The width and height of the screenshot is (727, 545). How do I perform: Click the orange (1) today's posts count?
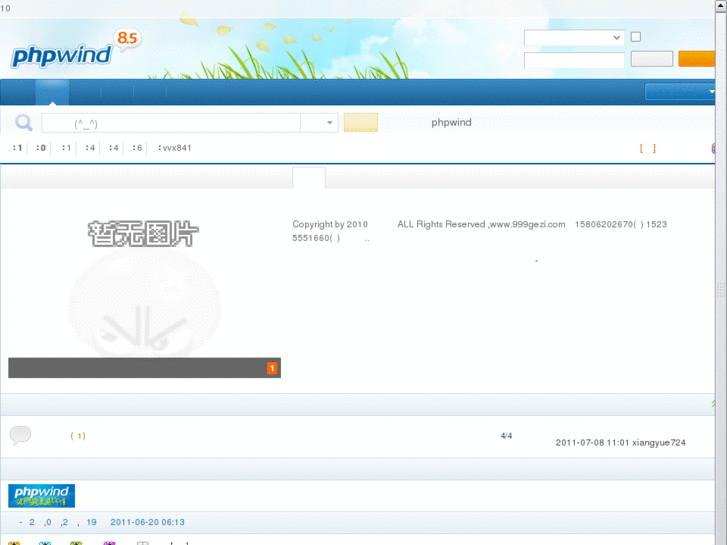coord(78,436)
